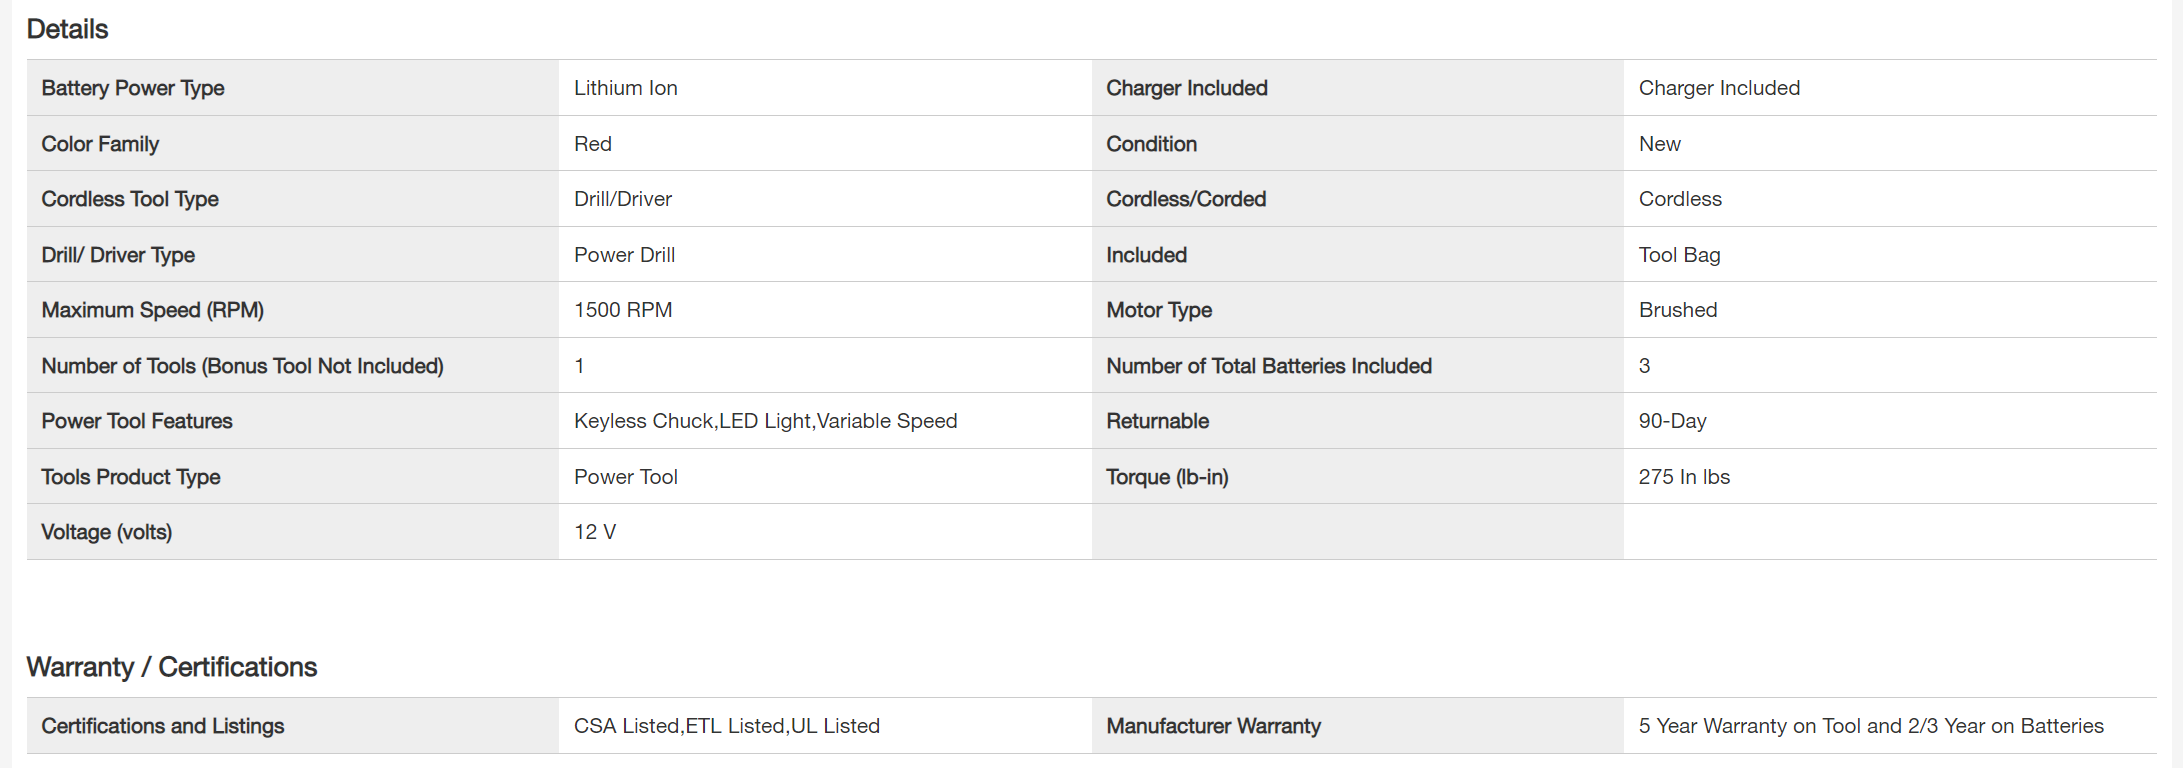Select the Brushed motor type value
2183x768 pixels.
(1678, 310)
